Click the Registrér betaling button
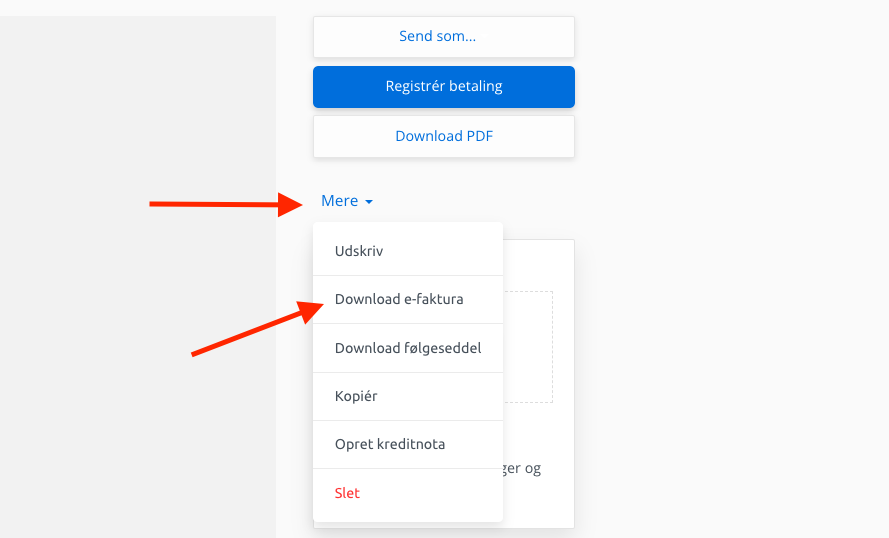889x538 pixels. (444, 87)
